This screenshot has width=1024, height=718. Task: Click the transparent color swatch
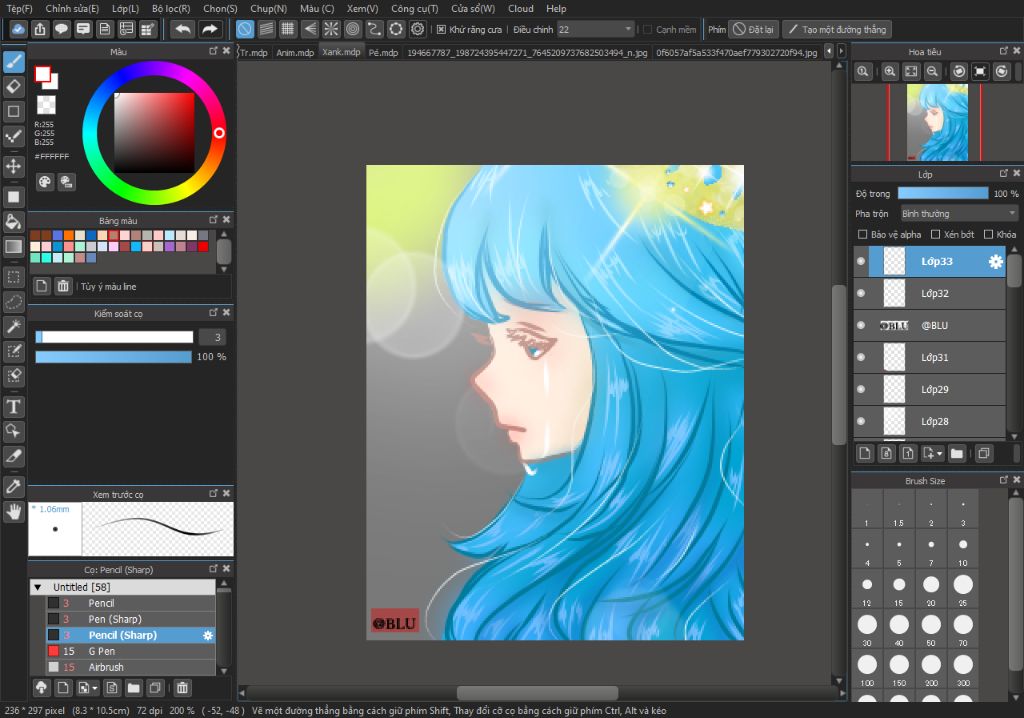click(x=46, y=105)
